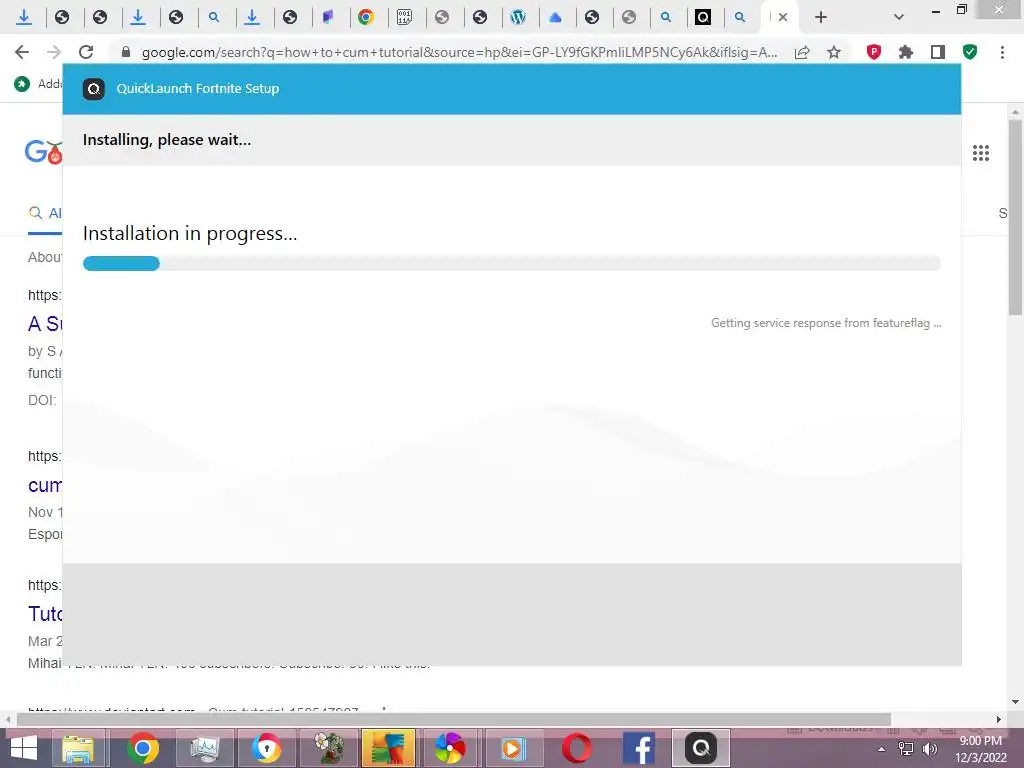Screen dimensions: 1024x768
Task: Open the flower icon taskbar app
Action: coord(328,748)
